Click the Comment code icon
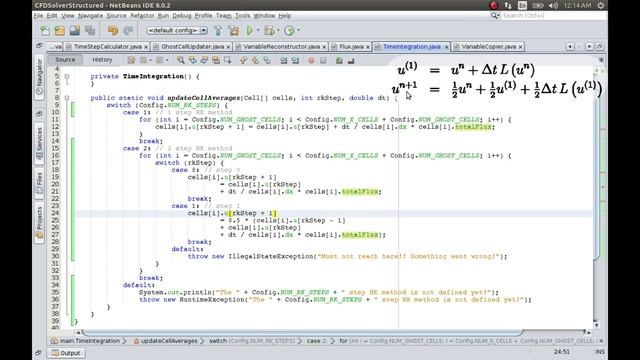 click(x=339, y=60)
